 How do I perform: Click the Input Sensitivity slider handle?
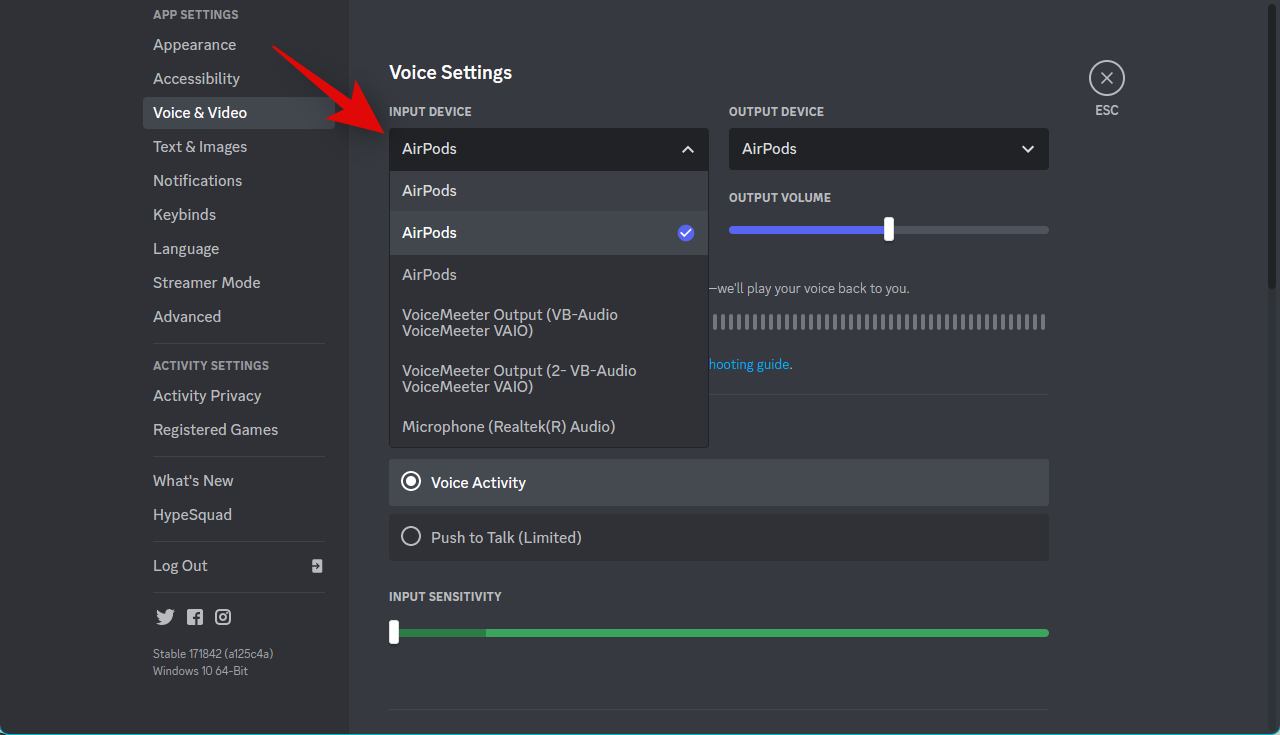click(394, 632)
